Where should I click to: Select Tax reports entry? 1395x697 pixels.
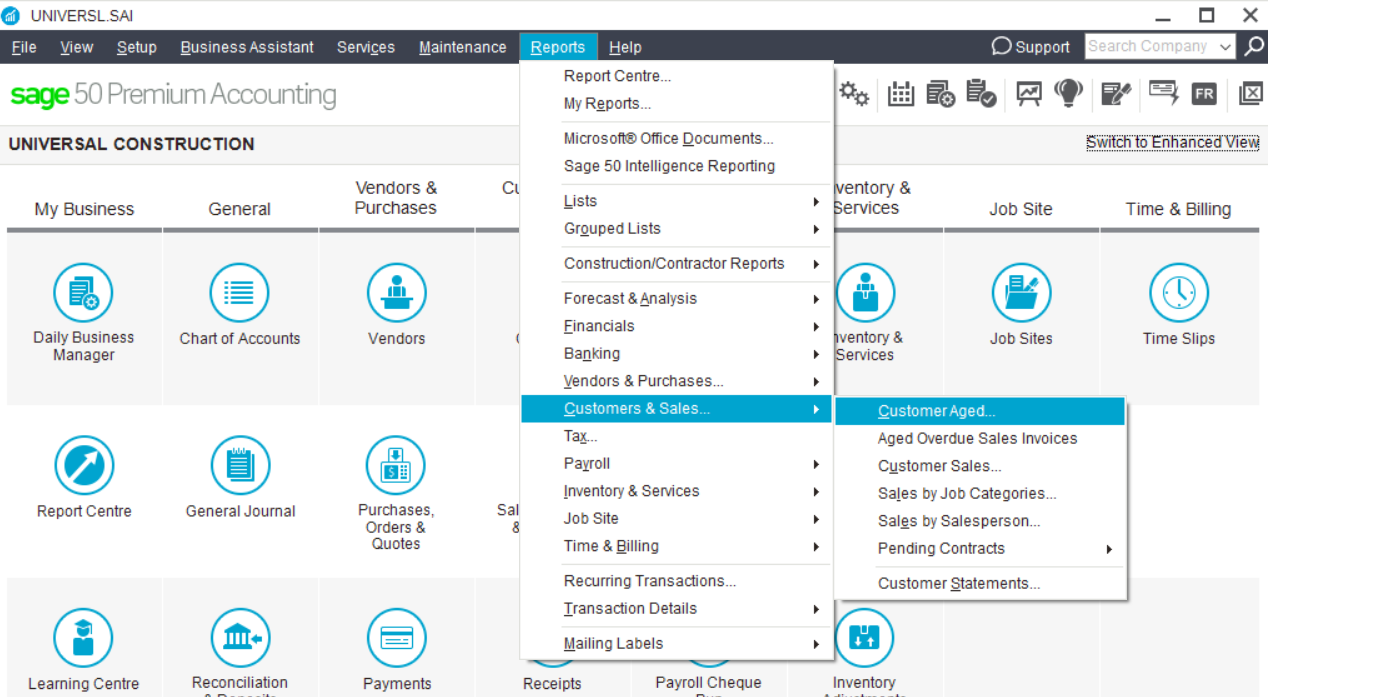coord(677,436)
